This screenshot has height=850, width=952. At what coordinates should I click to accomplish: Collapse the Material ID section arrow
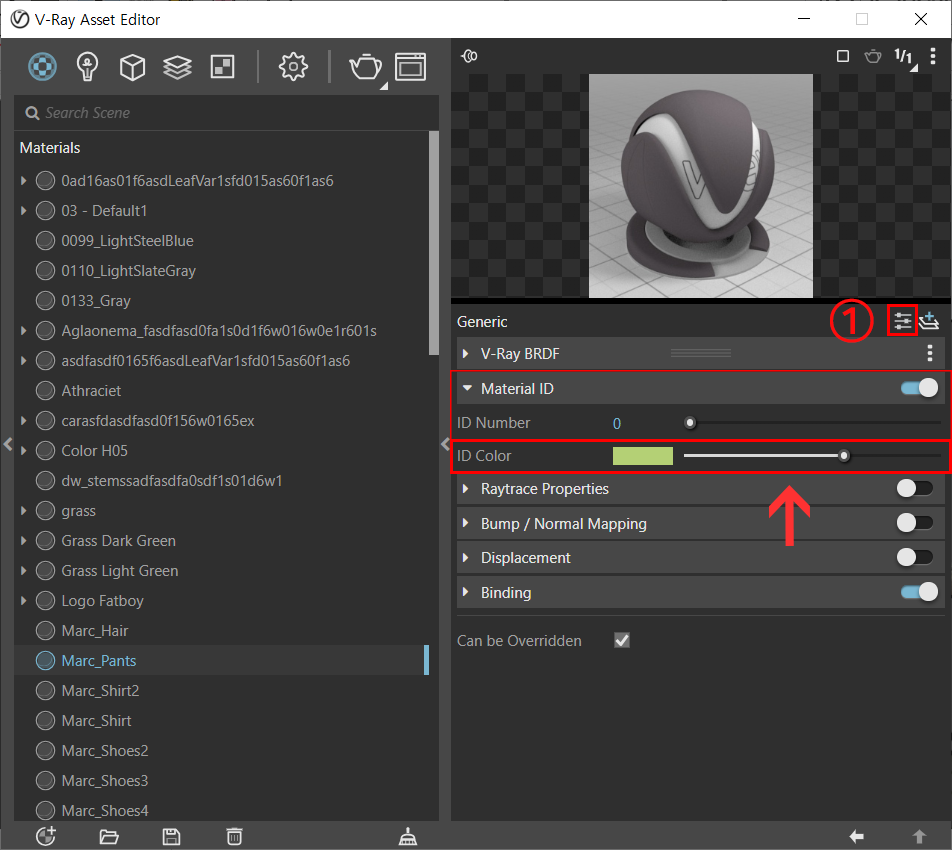point(467,388)
